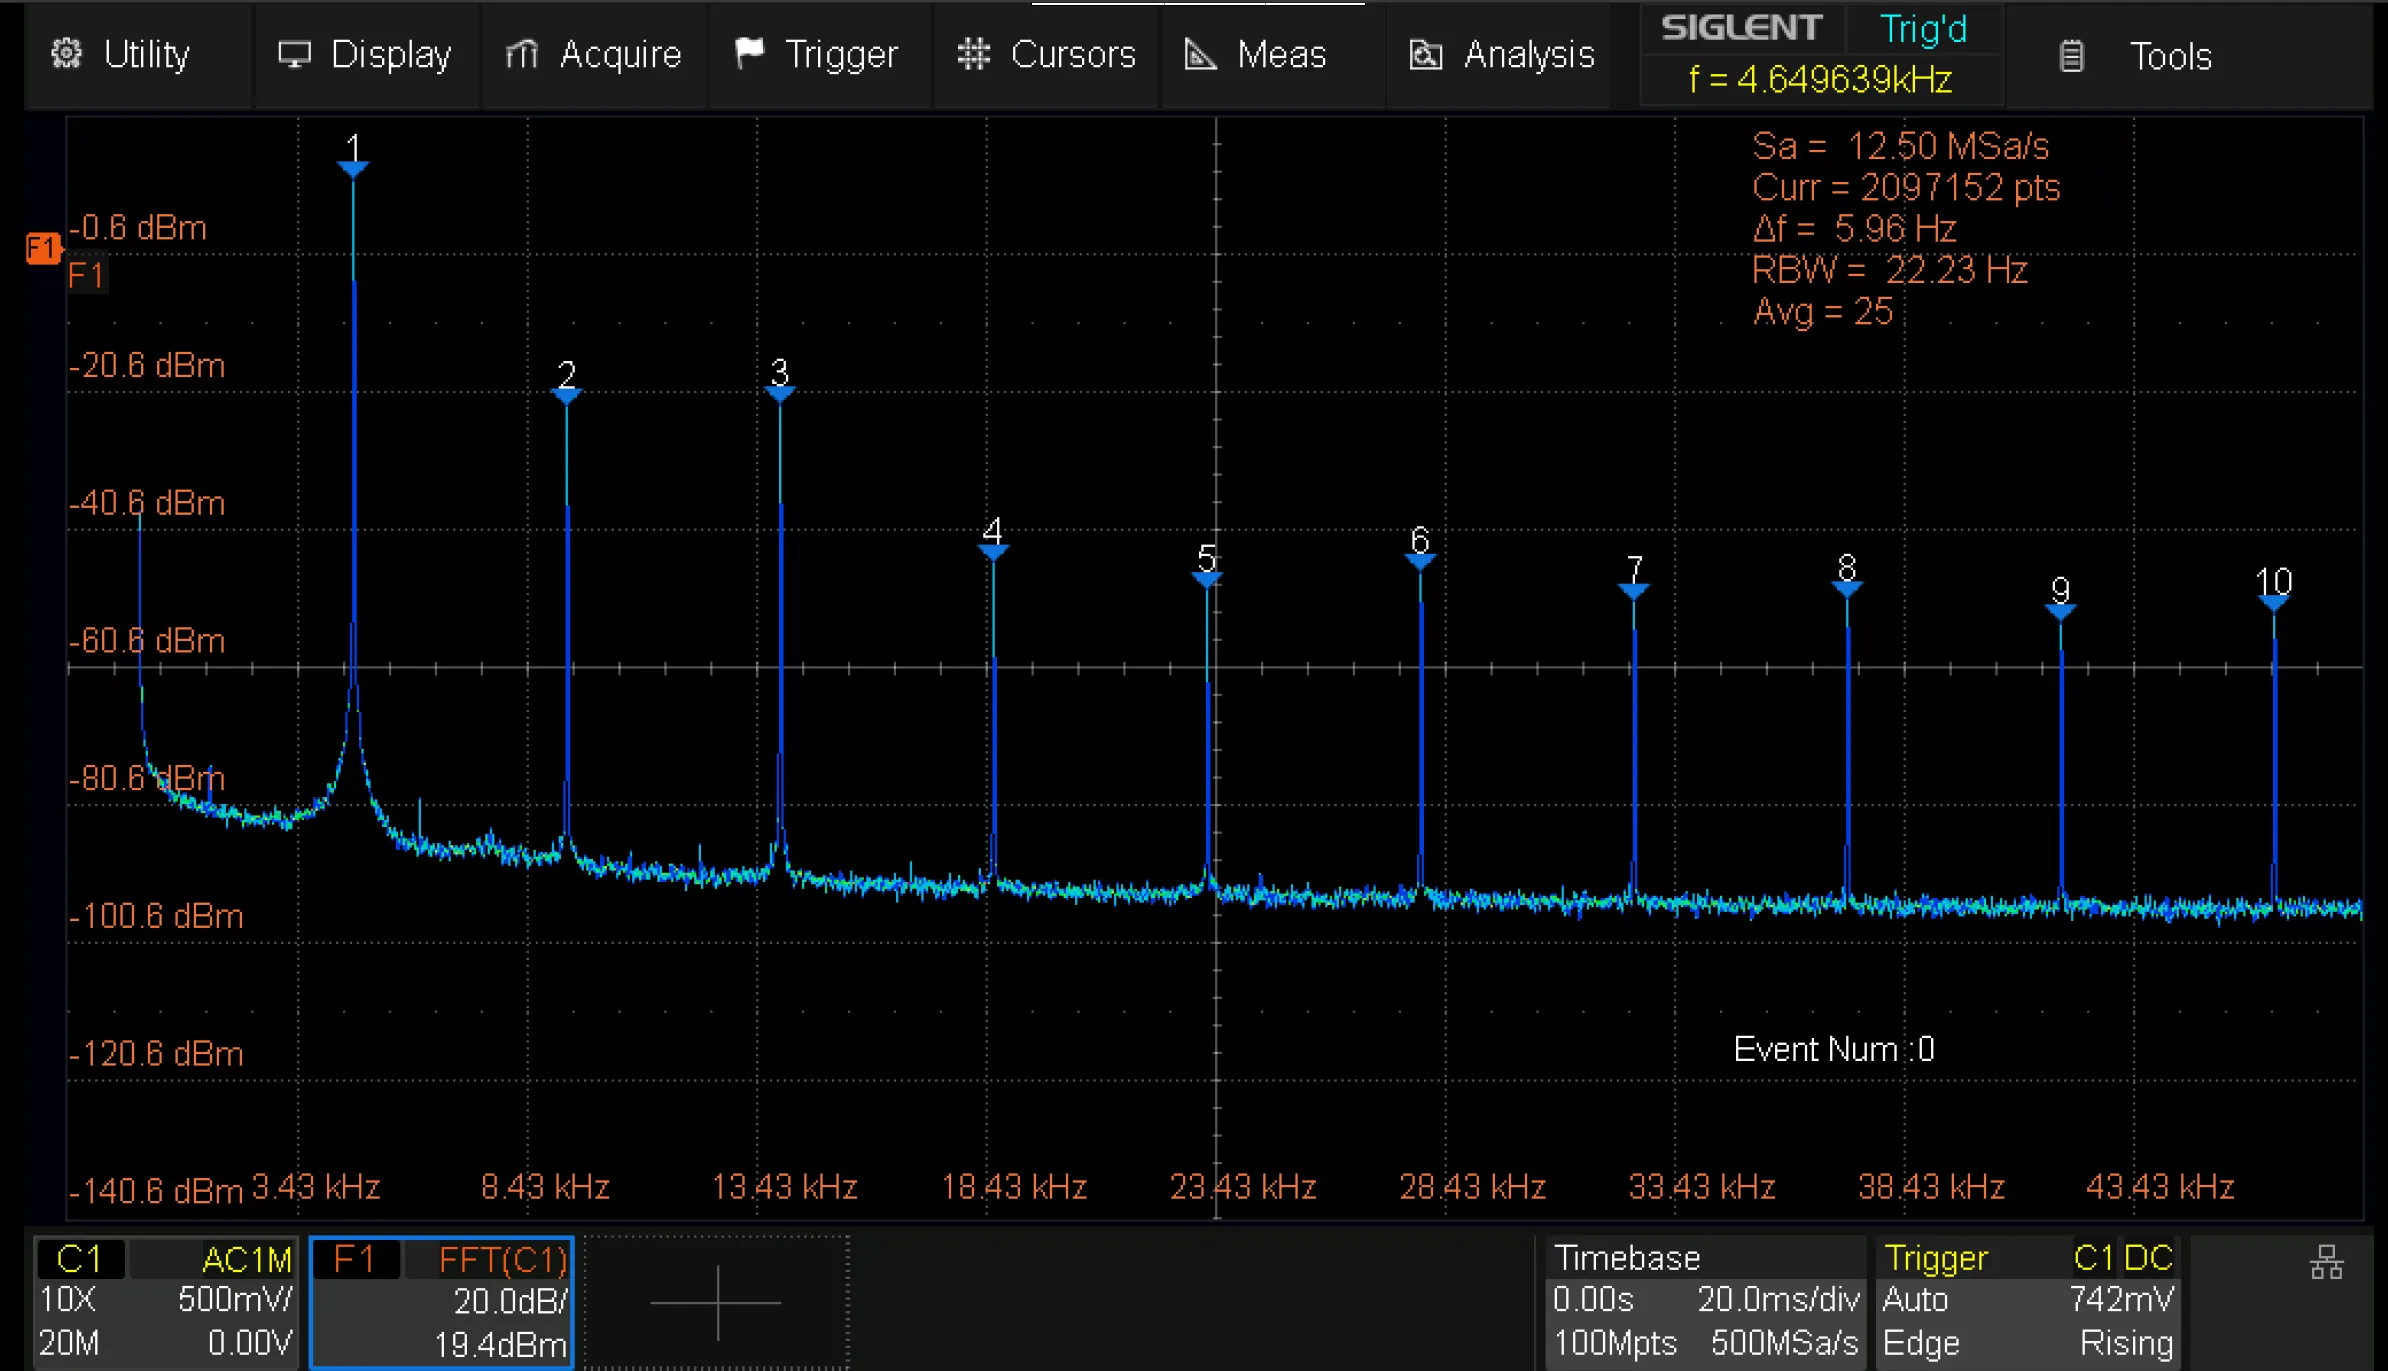Select the Acquire waveform icon
The width and height of the screenshot is (2388, 1371).
click(522, 54)
